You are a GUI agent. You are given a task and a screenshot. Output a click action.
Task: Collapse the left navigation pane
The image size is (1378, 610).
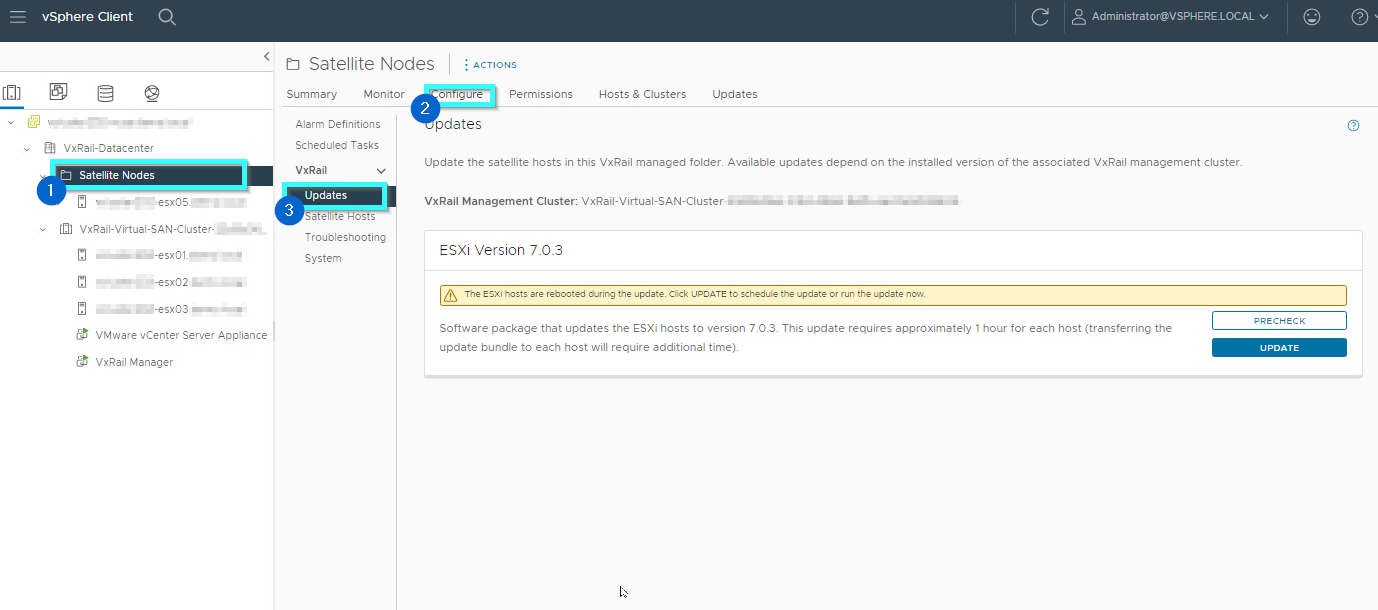(266, 56)
